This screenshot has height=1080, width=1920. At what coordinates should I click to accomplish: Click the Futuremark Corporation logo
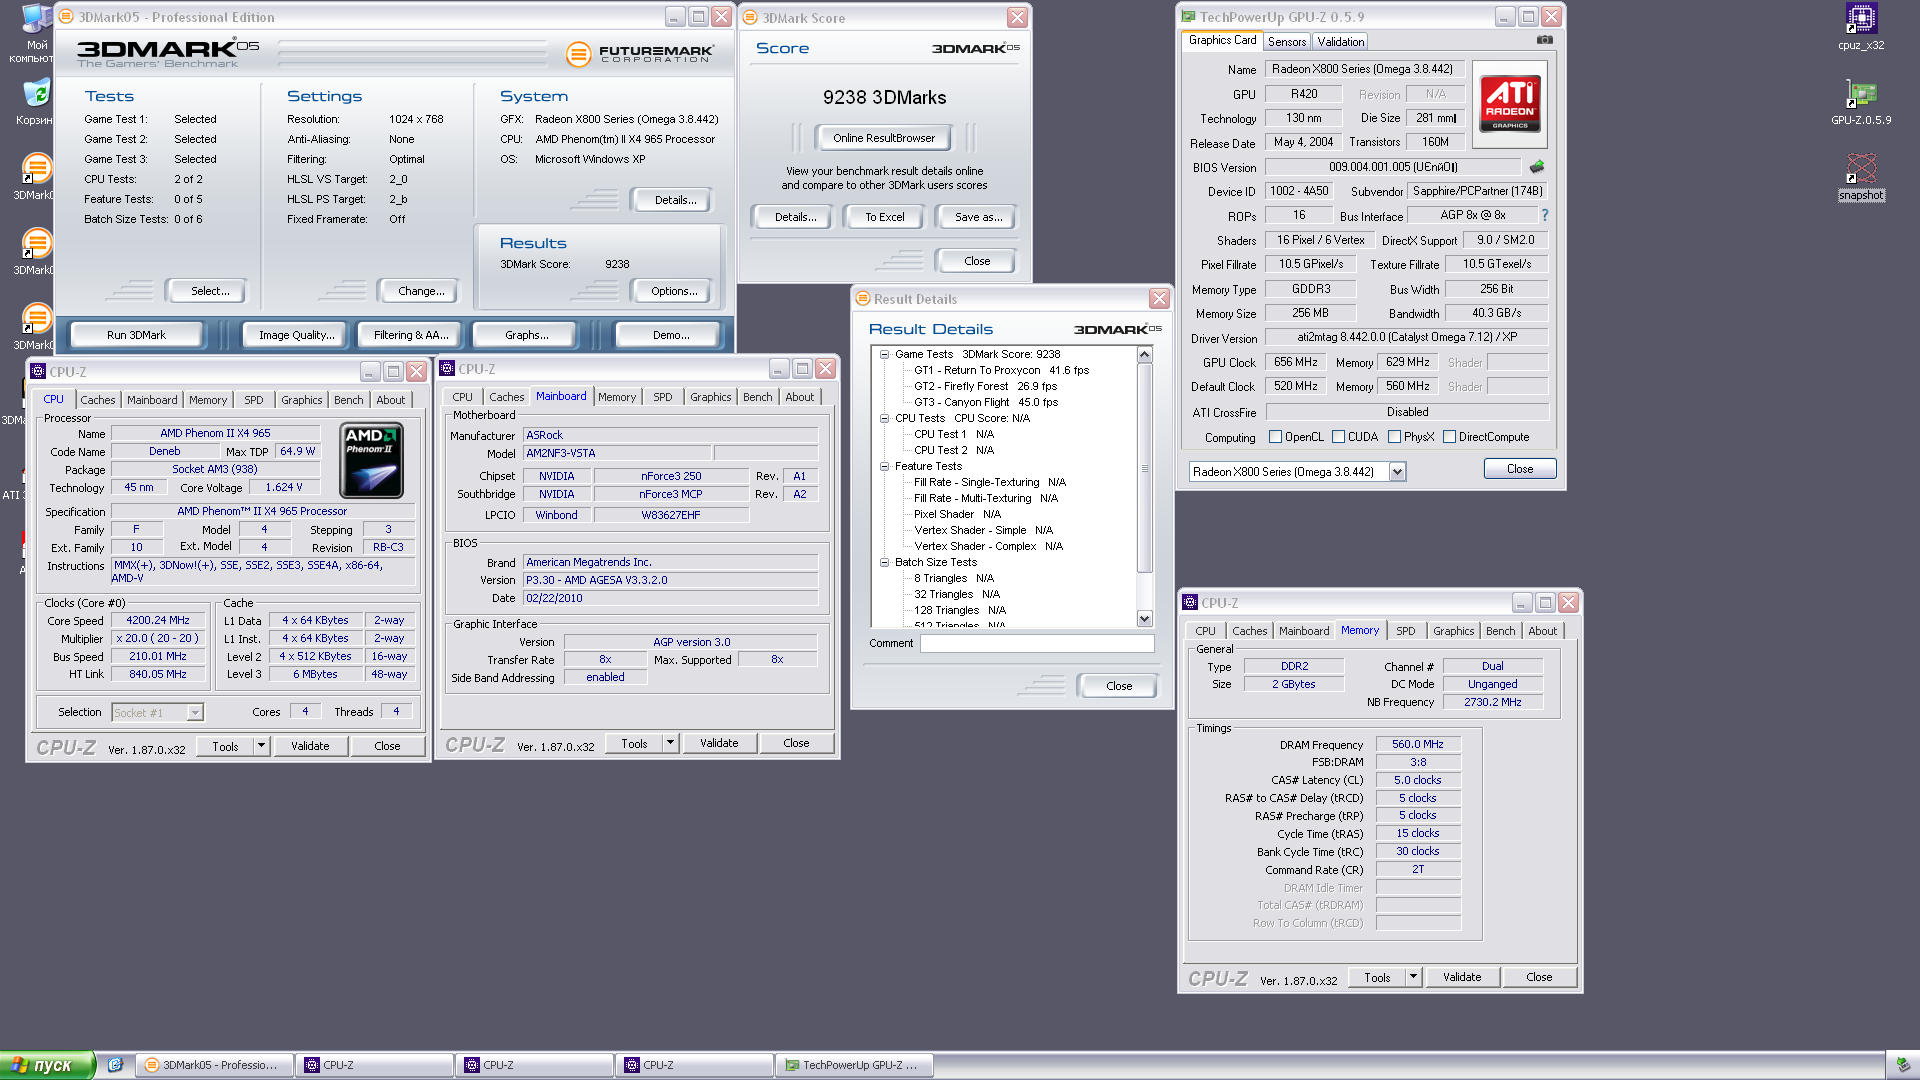(640, 54)
